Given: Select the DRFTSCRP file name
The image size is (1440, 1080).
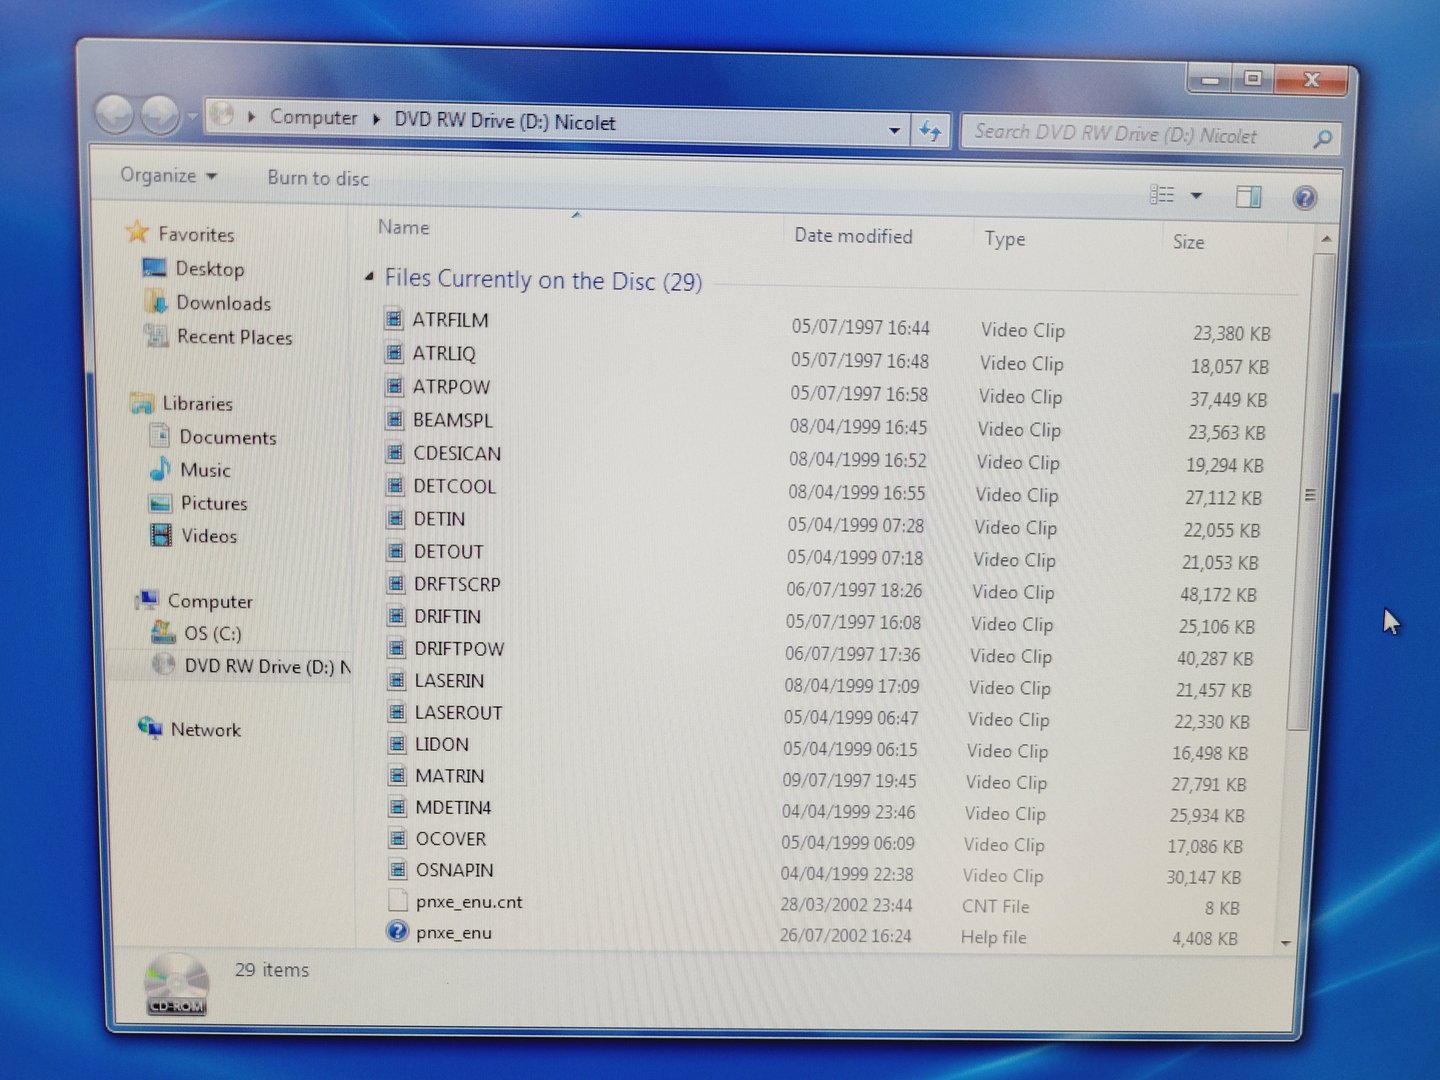Looking at the screenshot, I should click(457, 583).
